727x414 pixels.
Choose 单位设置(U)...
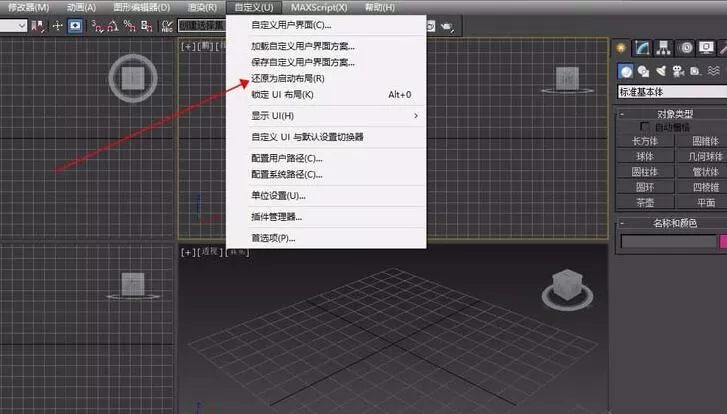[326, 196]
